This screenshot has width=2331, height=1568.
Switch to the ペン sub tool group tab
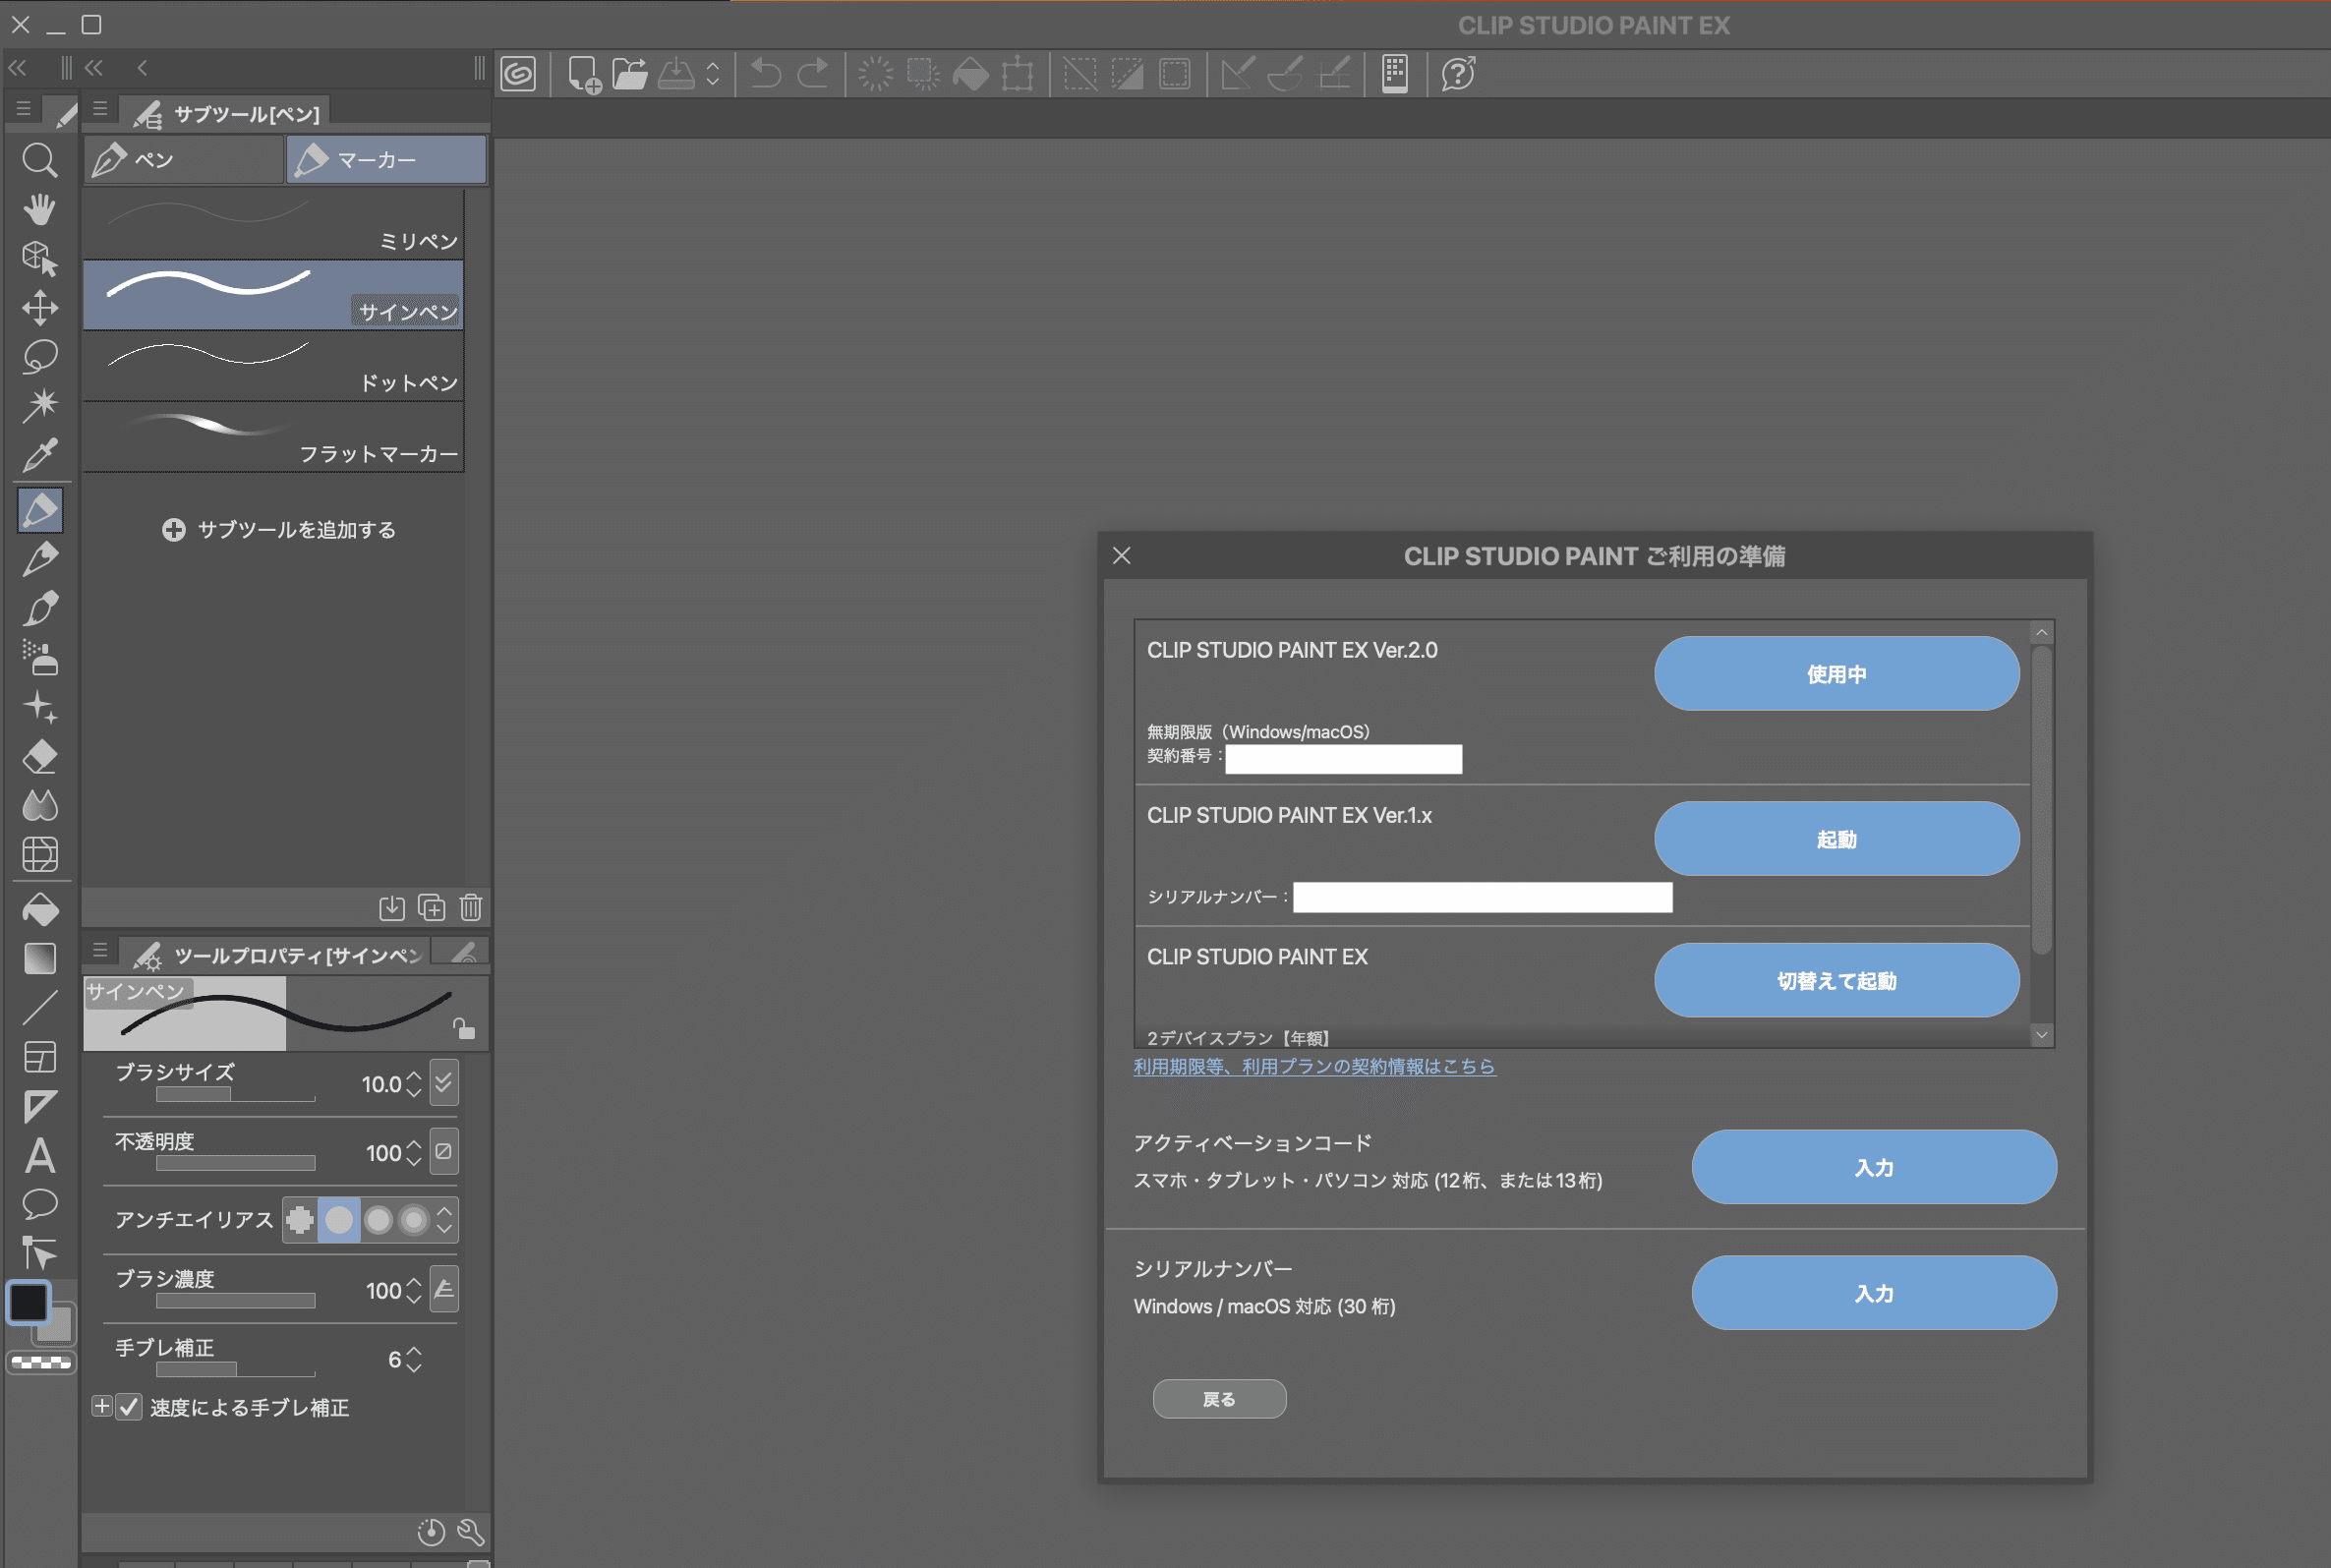tap(184, 160)
